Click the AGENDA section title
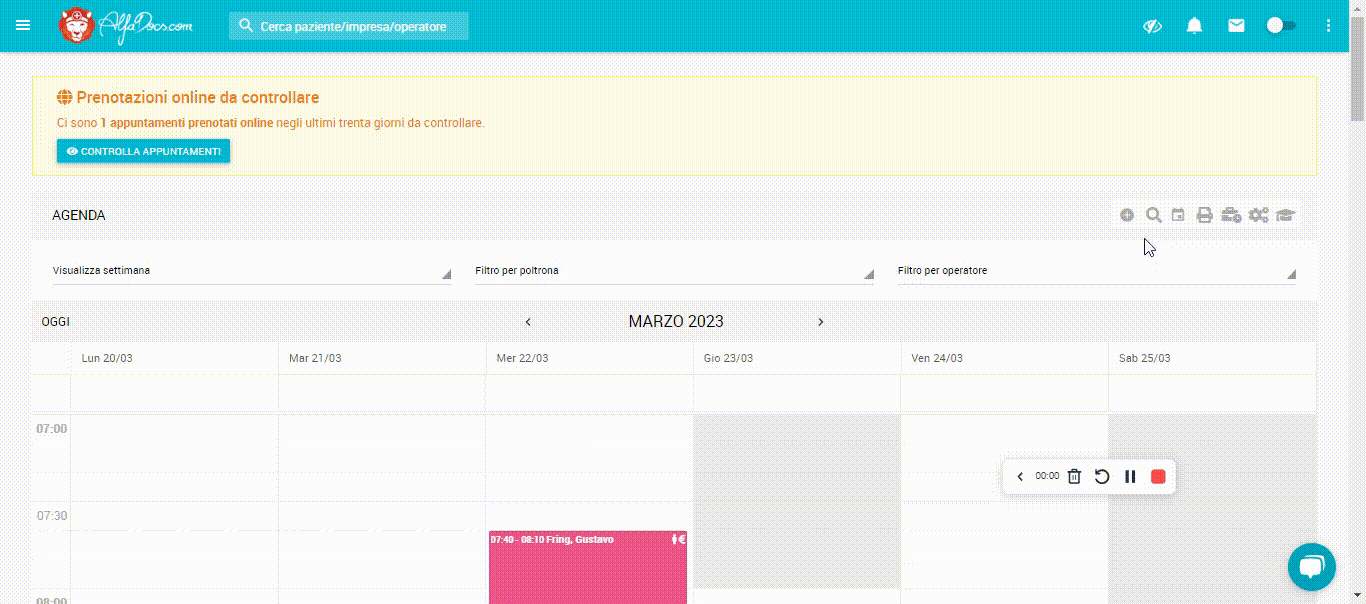Viewport: 1366px width, 604px height. tap(79, 215)
